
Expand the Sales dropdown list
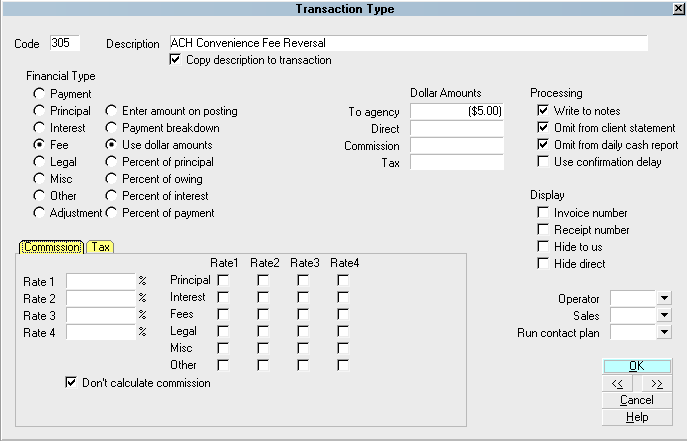664,315
